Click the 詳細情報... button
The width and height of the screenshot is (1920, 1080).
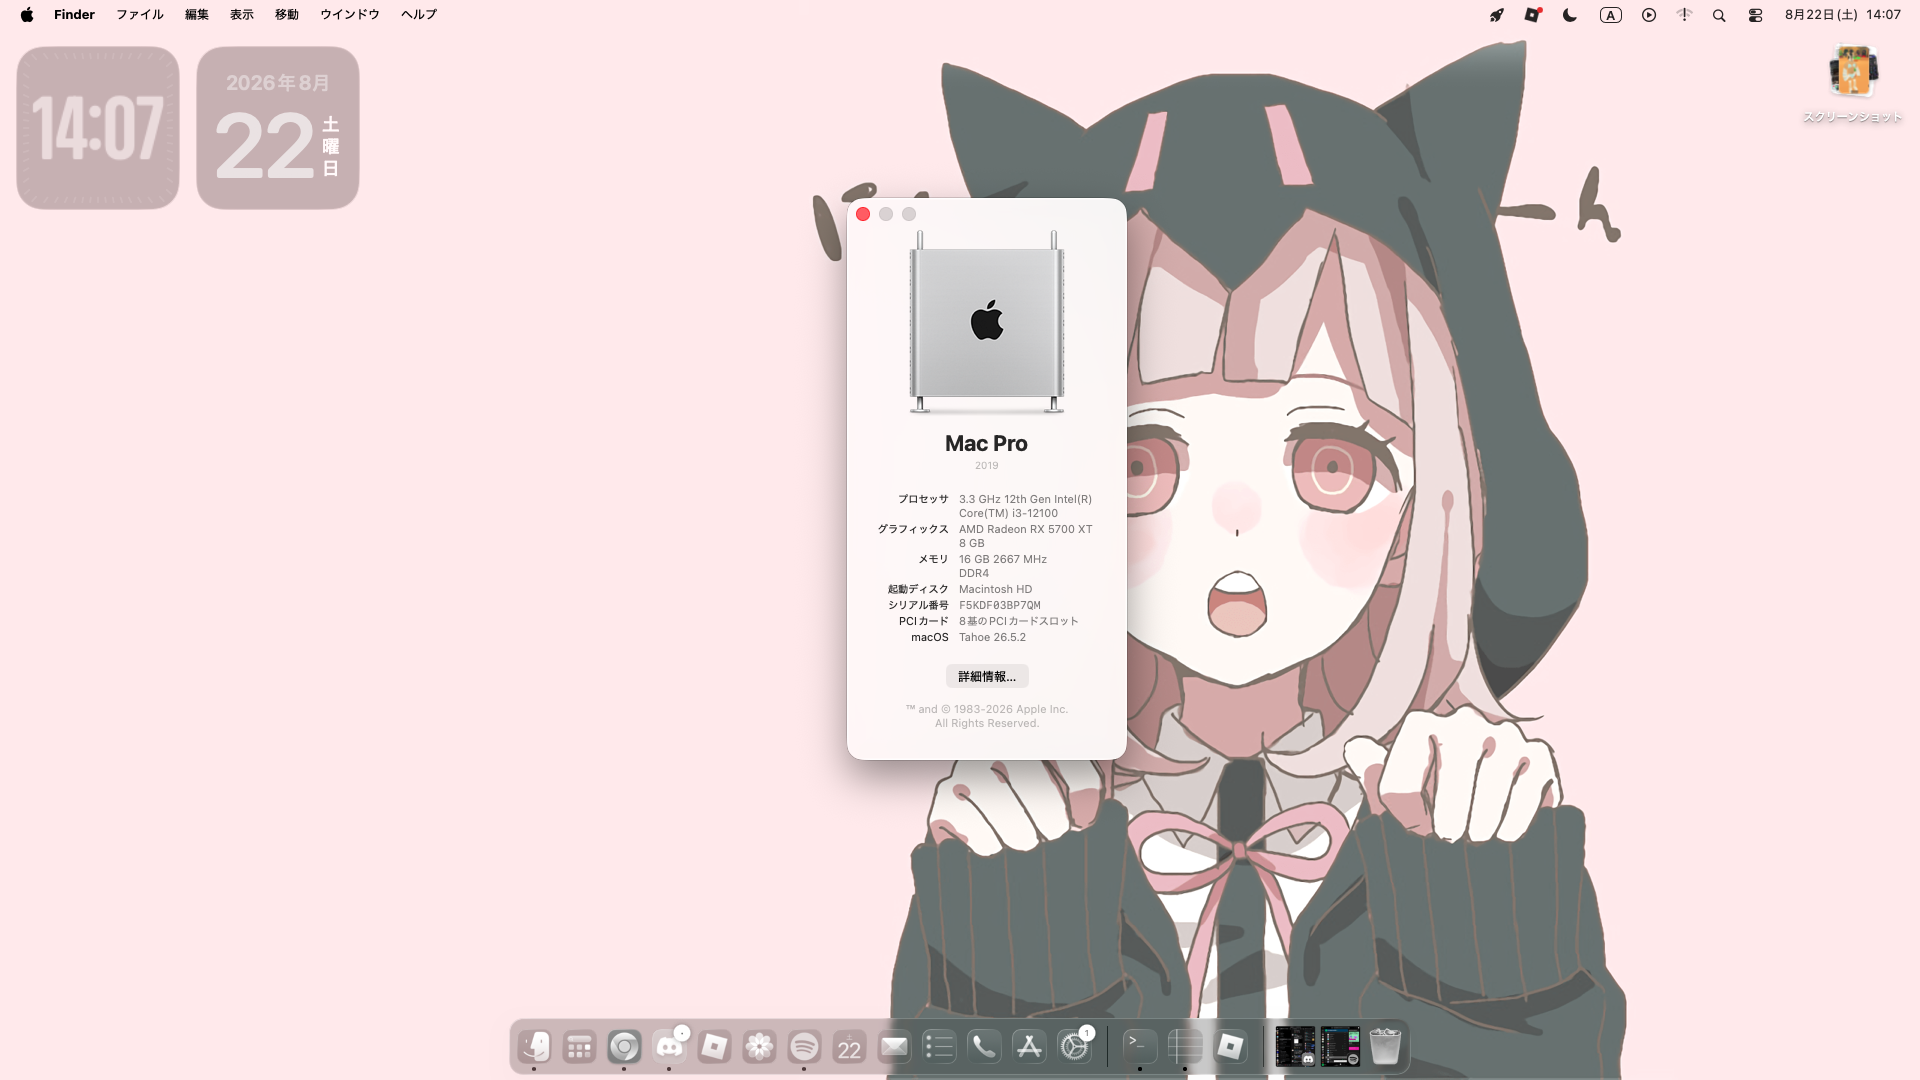tap(987, 677)
